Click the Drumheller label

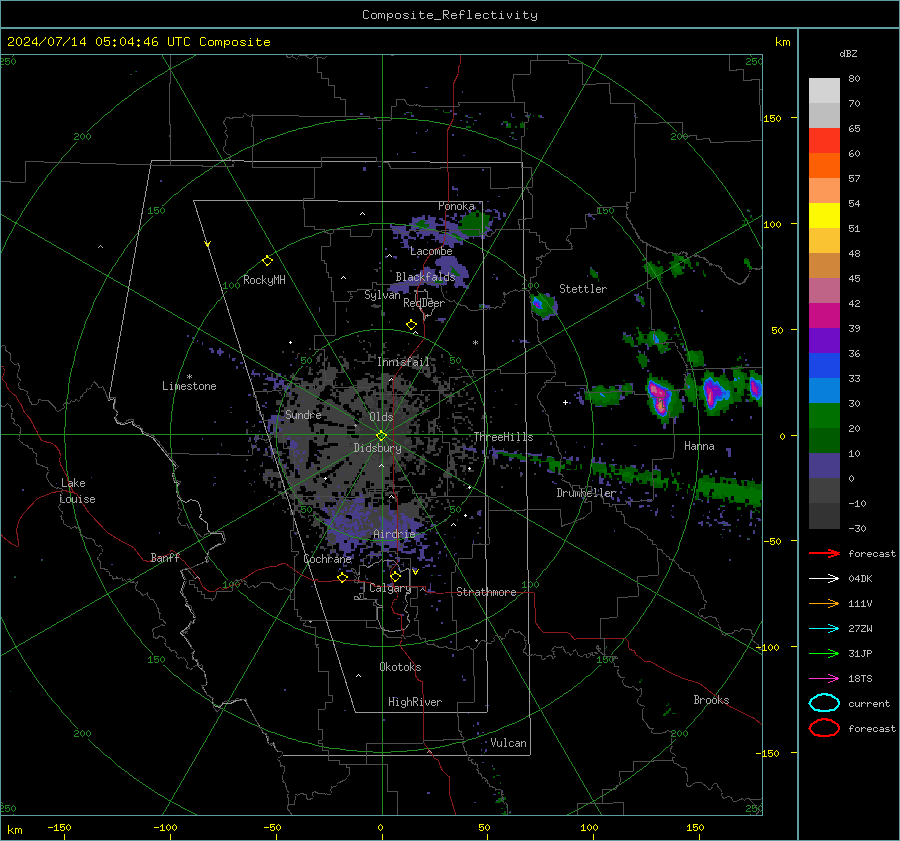586,493
